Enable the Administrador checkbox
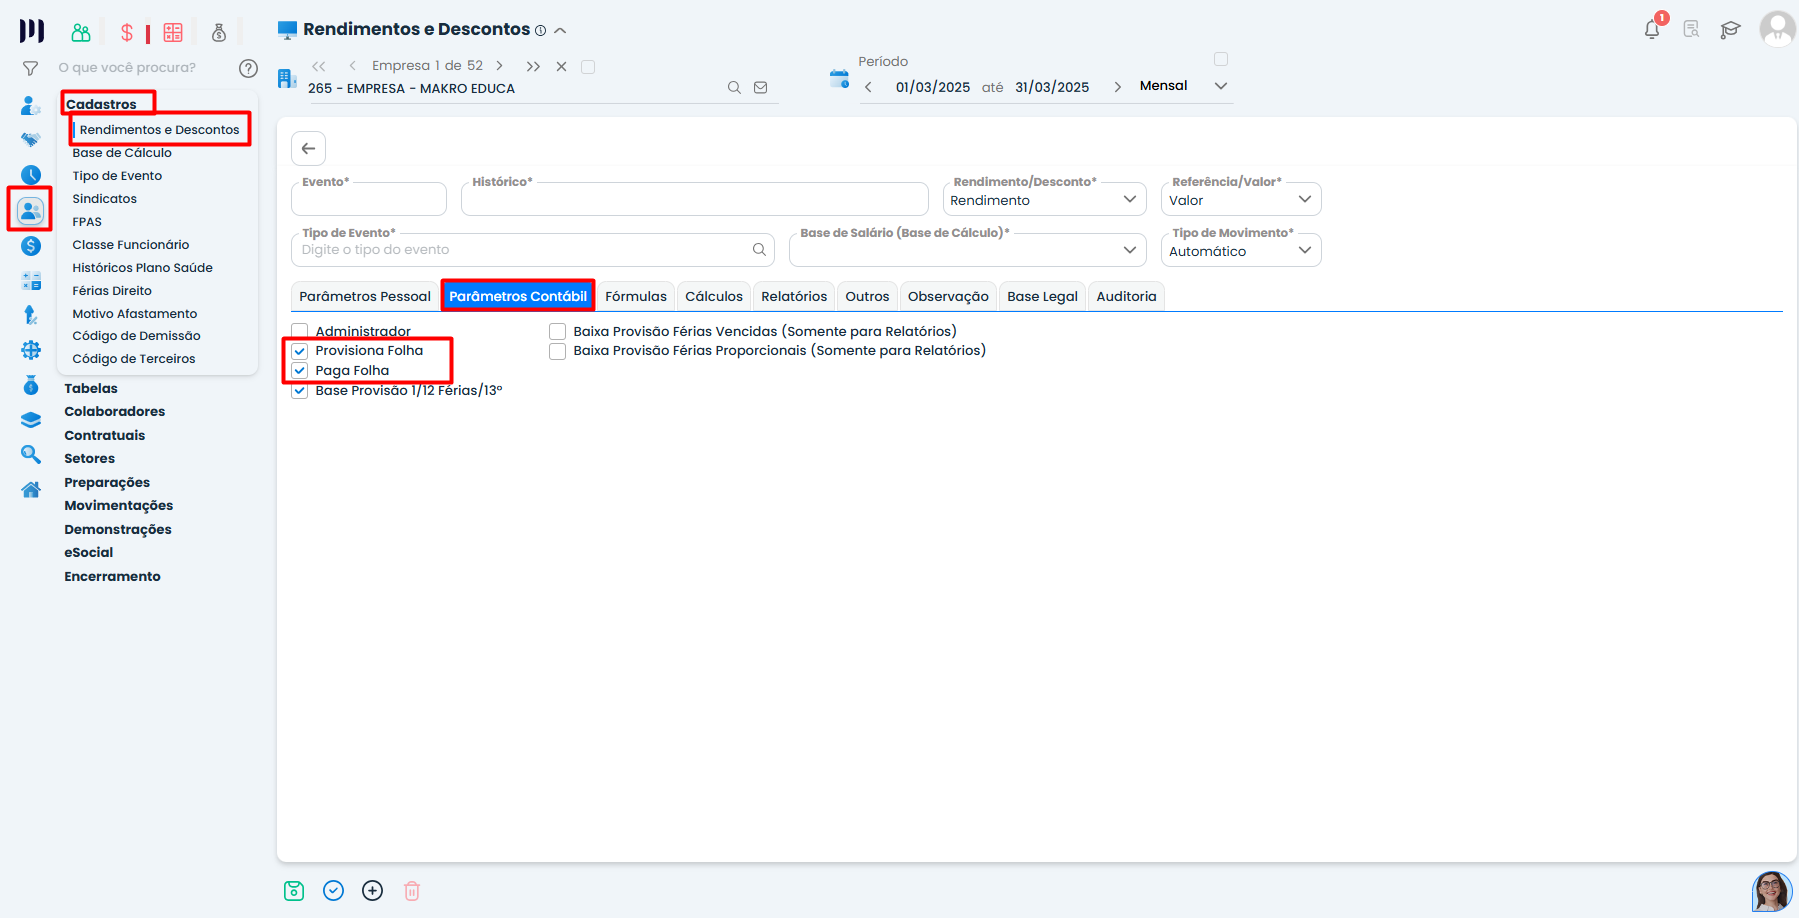 coord(300,331)
